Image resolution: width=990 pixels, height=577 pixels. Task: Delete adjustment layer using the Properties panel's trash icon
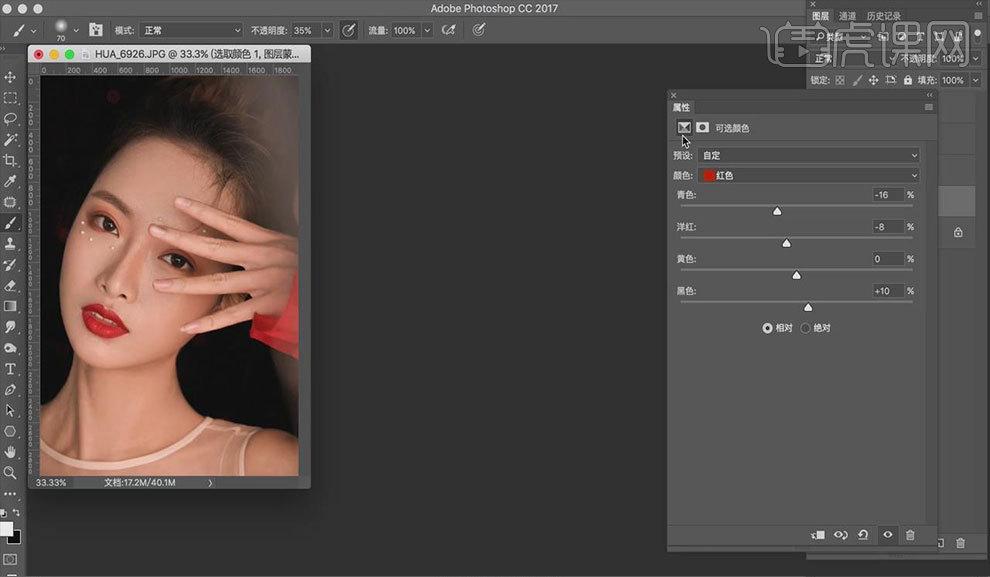[x=910, y=535]
